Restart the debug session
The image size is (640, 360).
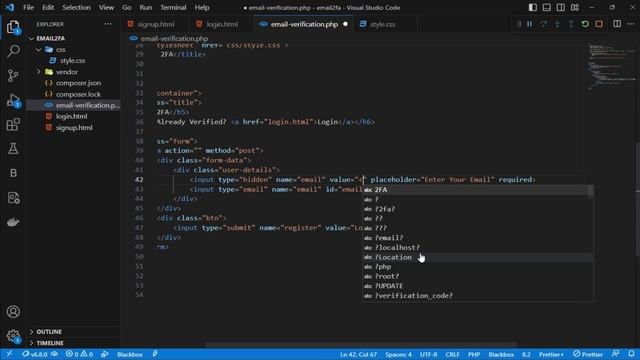tap(585, 24)
